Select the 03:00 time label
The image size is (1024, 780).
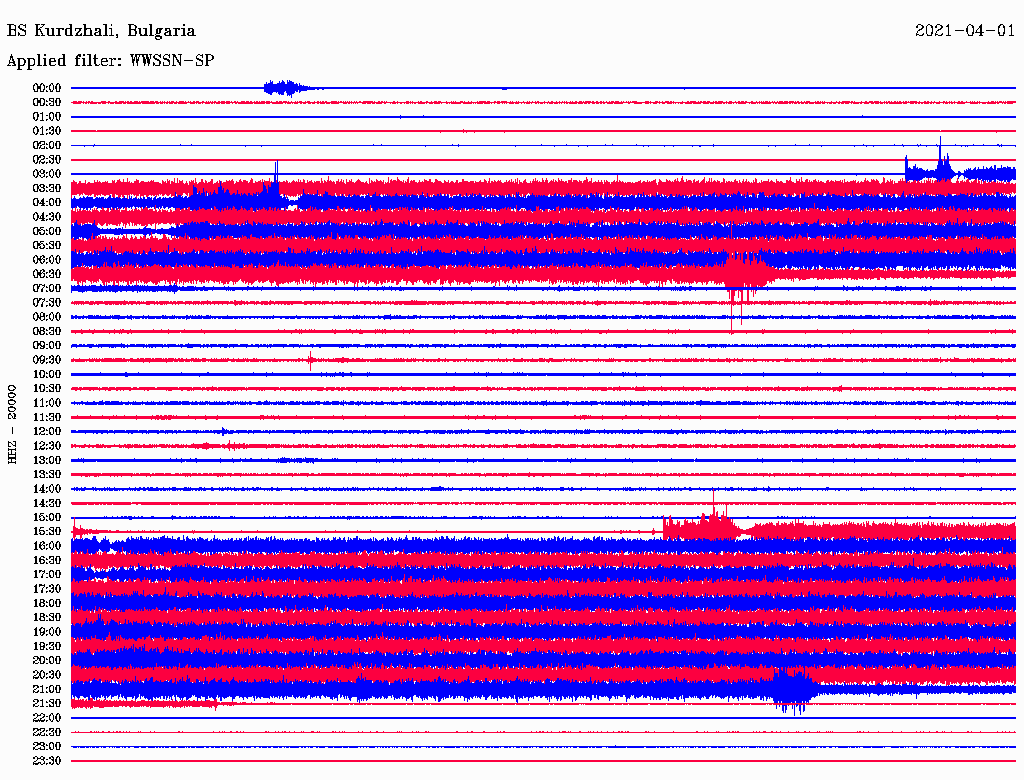pos(47,174)
